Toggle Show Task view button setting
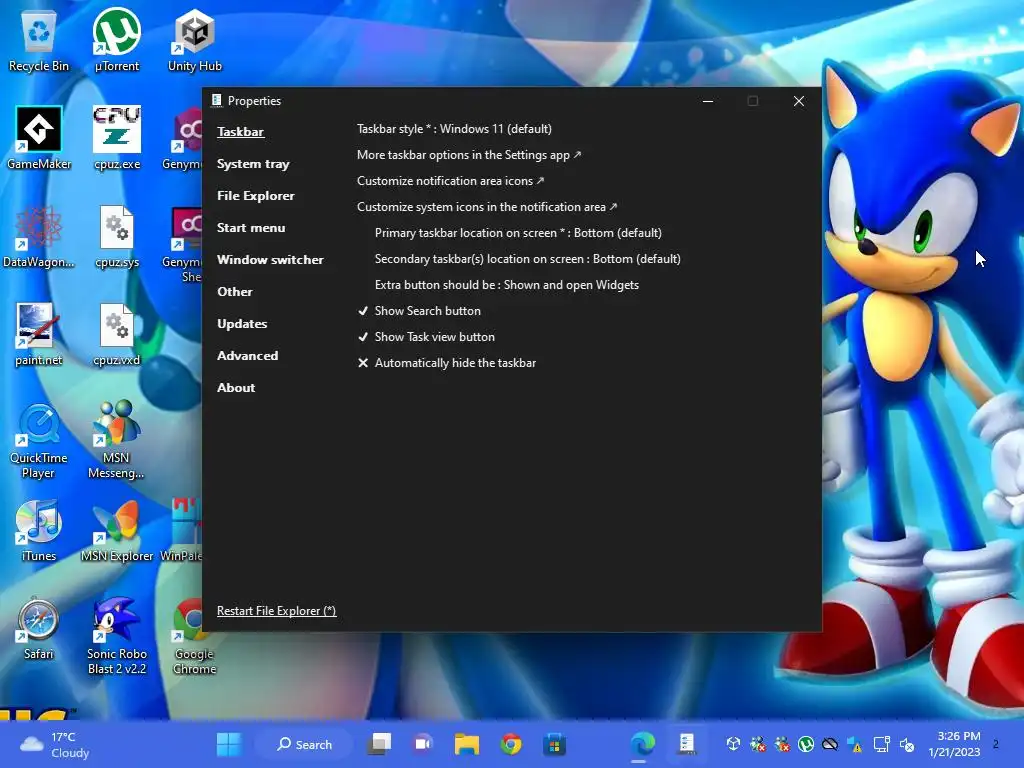Viewport: 1024px width, 768px height. coord(426,337)
